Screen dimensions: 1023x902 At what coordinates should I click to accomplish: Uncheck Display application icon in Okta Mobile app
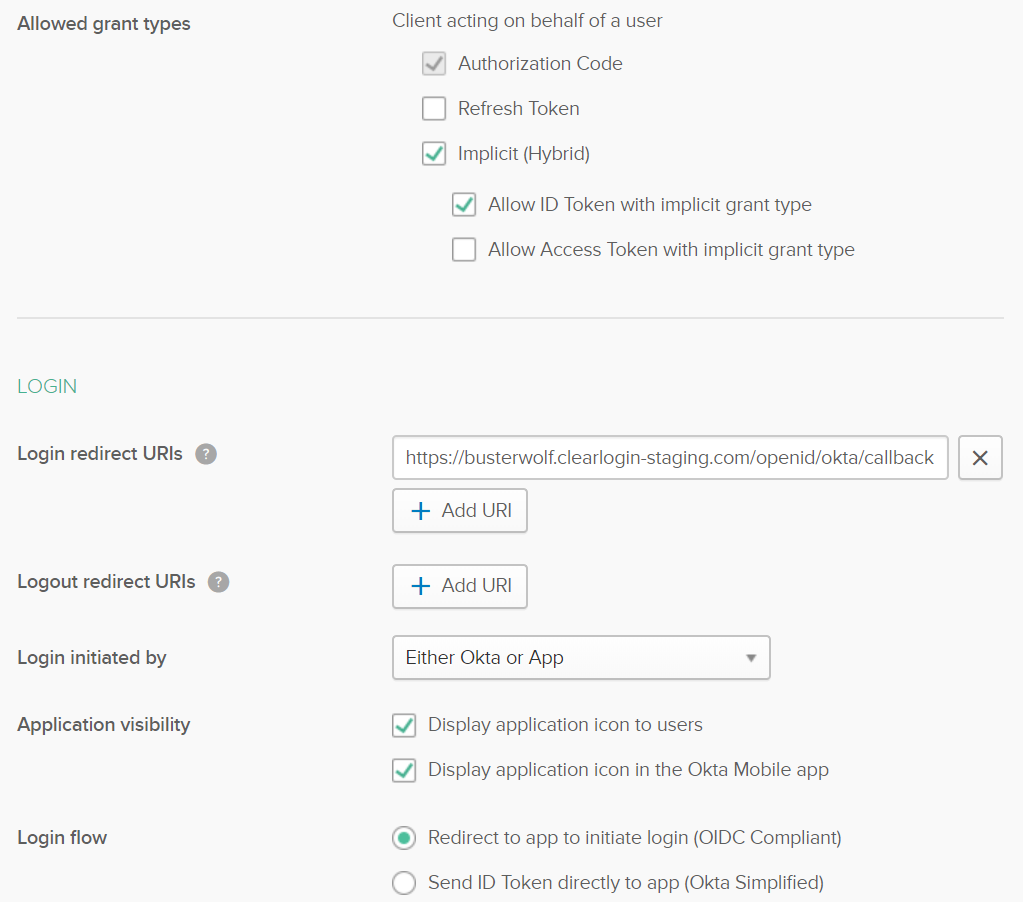(x=404, y=770)
